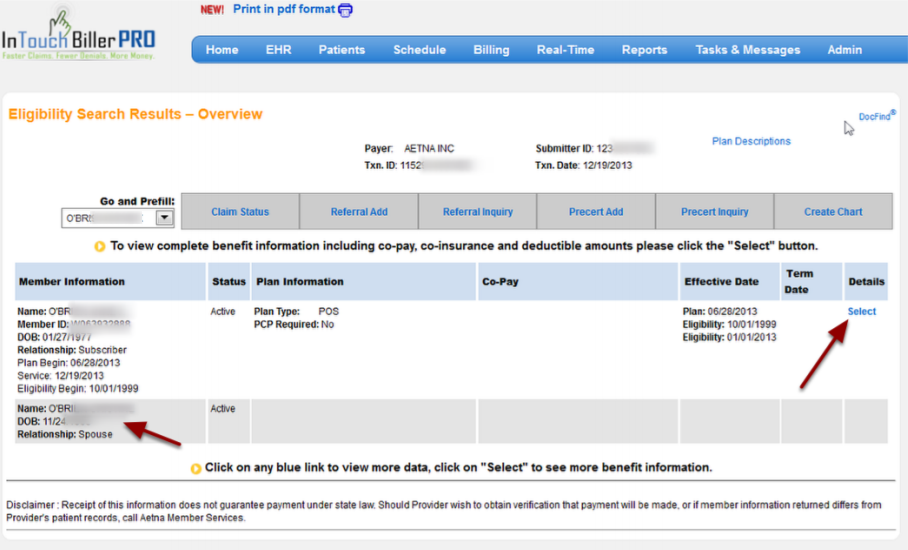Expand the Go and Prefill dropdown arrow
Screen dimensions: 908x550
pyautogui.click(x=164, y=218)
